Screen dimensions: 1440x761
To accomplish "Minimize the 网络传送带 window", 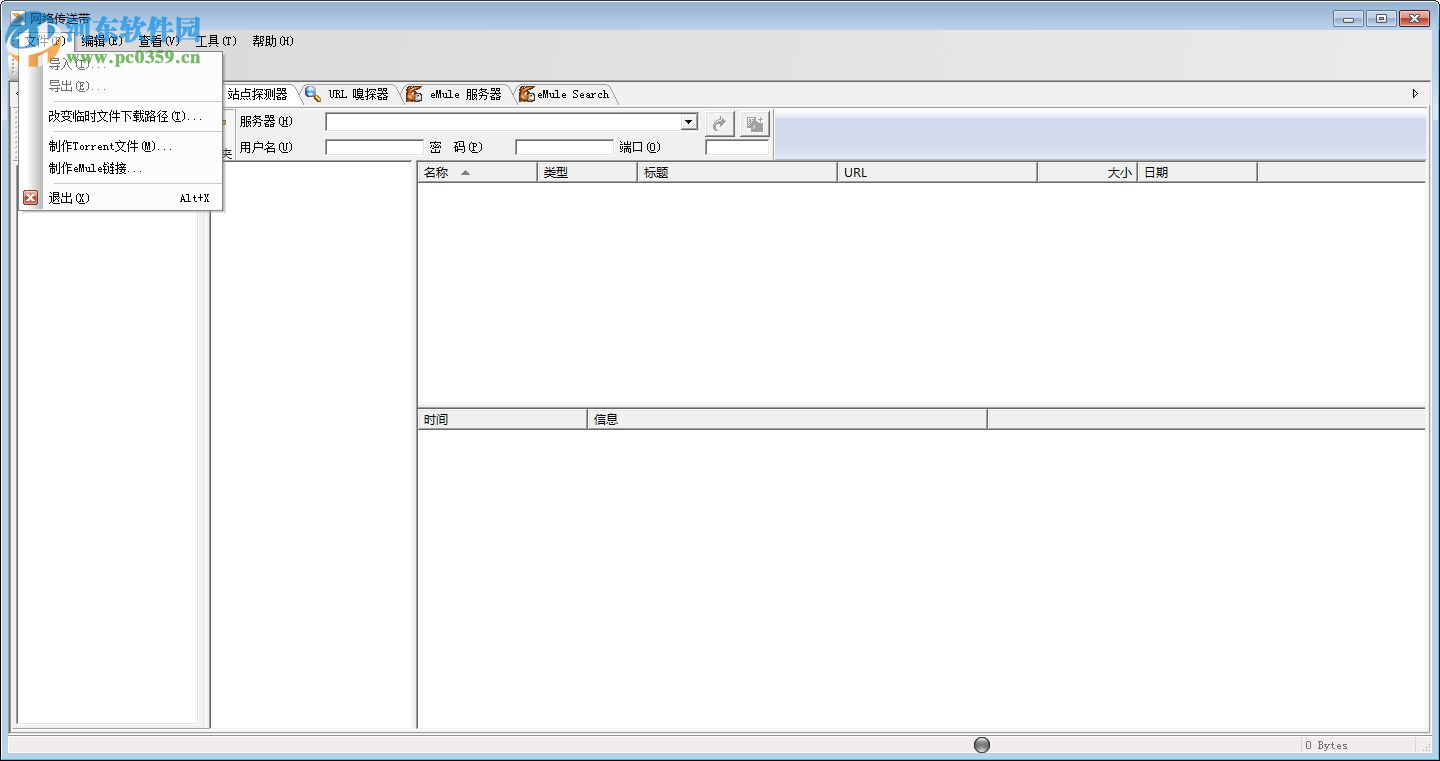I will pyautogui.click(x=1349, y=18).
